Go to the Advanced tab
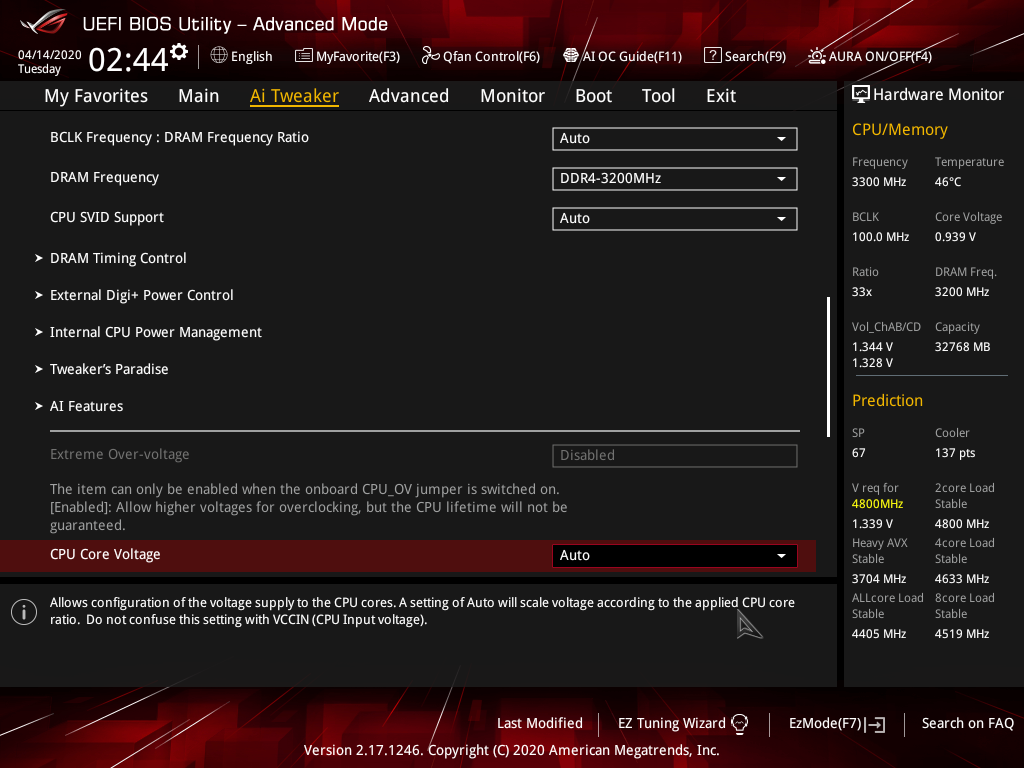The image size is (1024, 768). point(409,96)
